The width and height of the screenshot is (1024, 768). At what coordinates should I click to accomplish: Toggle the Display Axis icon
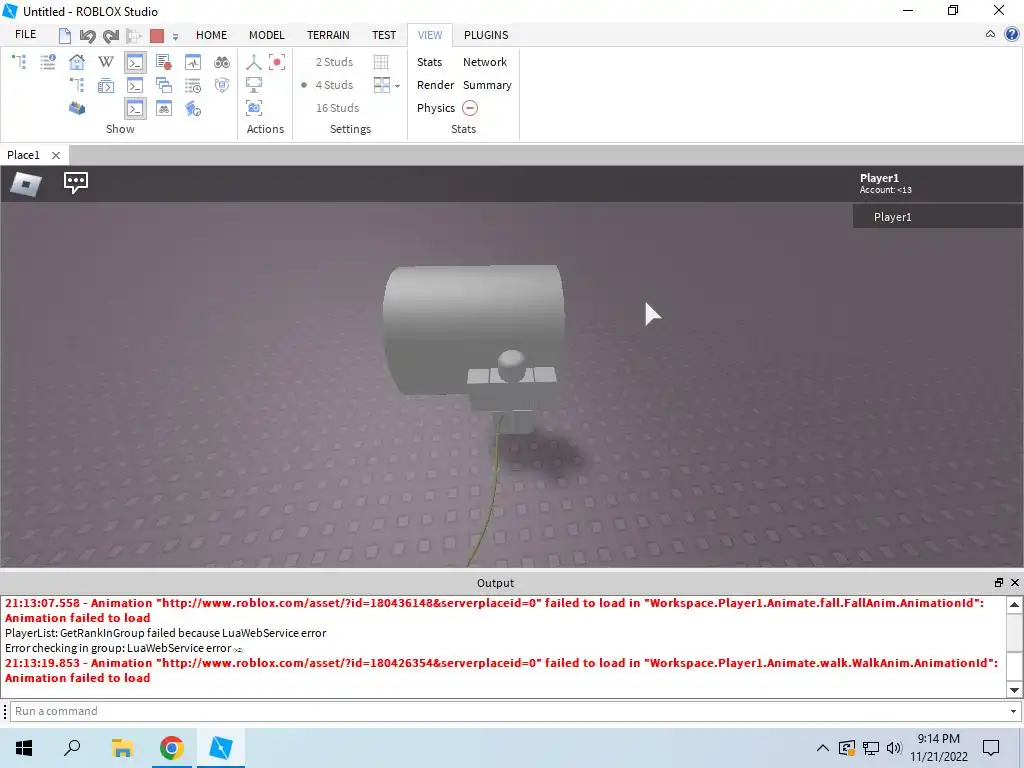point(254,62)
